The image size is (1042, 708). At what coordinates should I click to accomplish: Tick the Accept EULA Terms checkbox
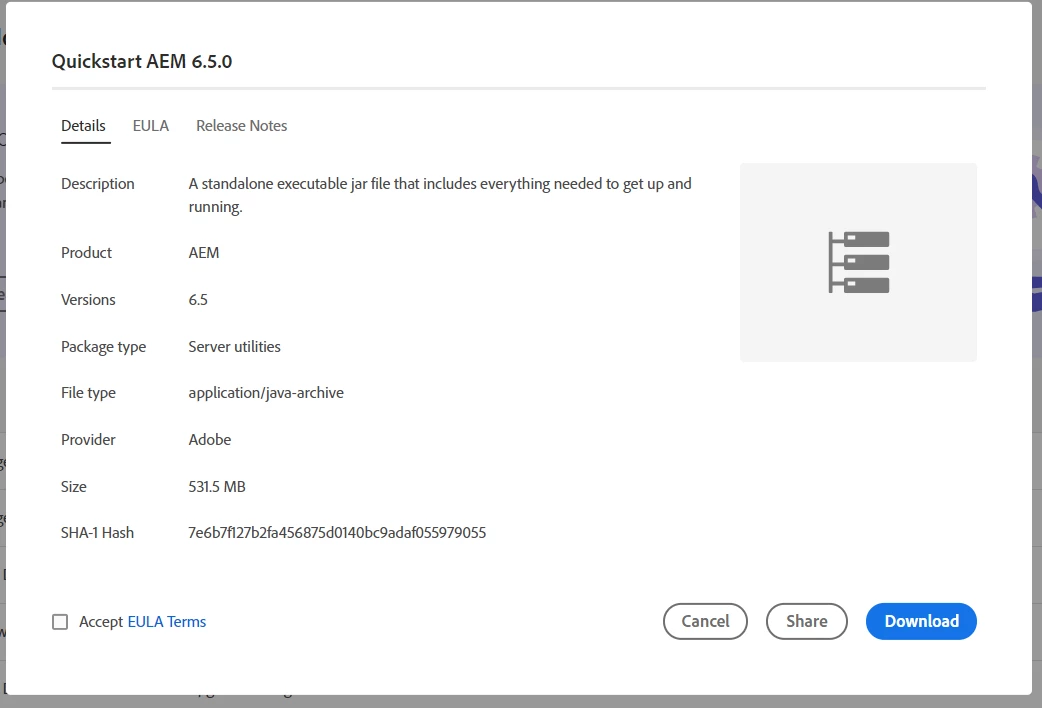60,622
